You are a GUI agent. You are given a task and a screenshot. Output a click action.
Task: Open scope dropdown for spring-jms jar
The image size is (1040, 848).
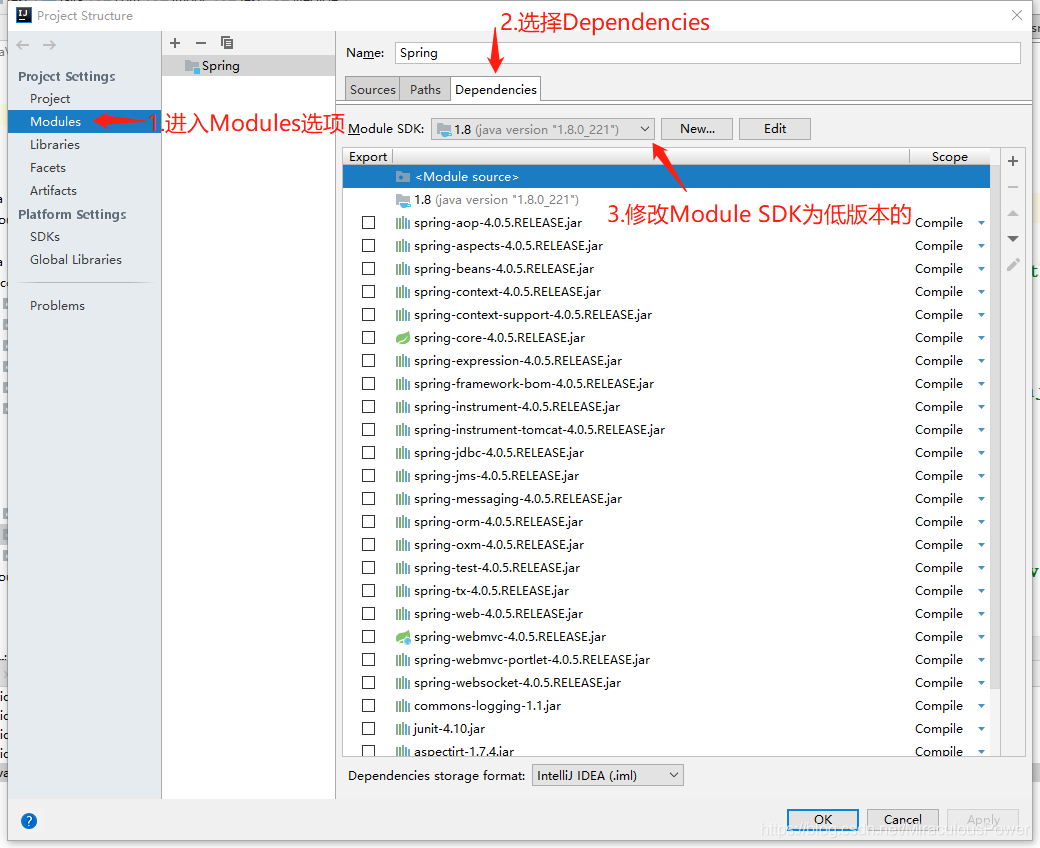(x=981, y=476)
